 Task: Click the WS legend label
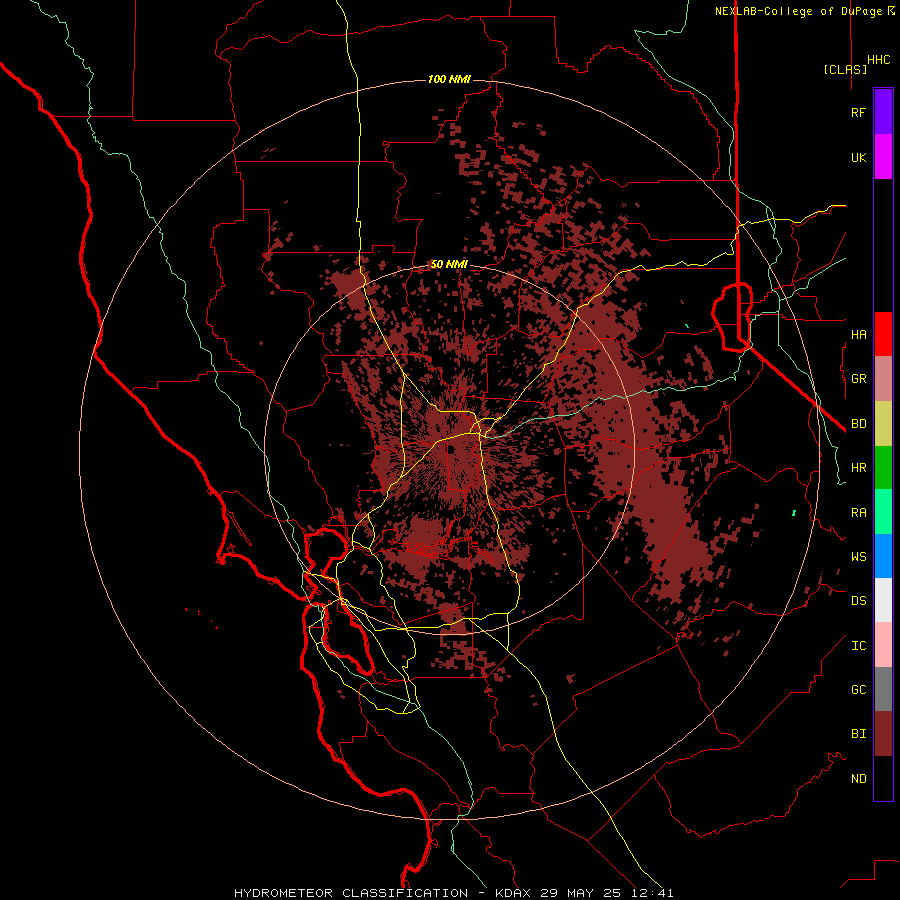[x=859, y=556]
